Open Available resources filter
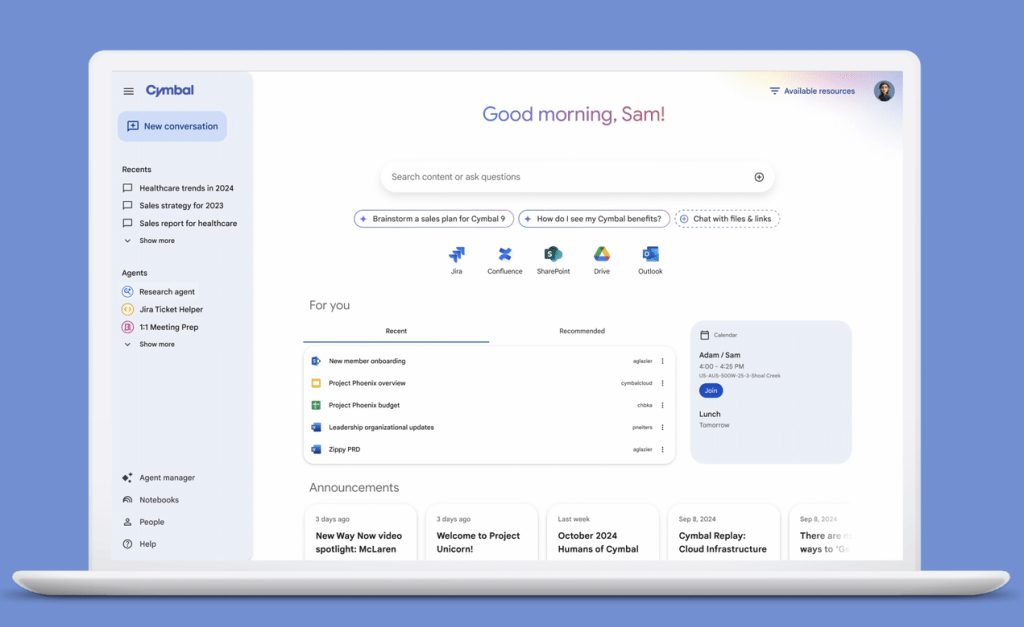Viewport: 1024px width, 627px height. click(x=812, y=91)
